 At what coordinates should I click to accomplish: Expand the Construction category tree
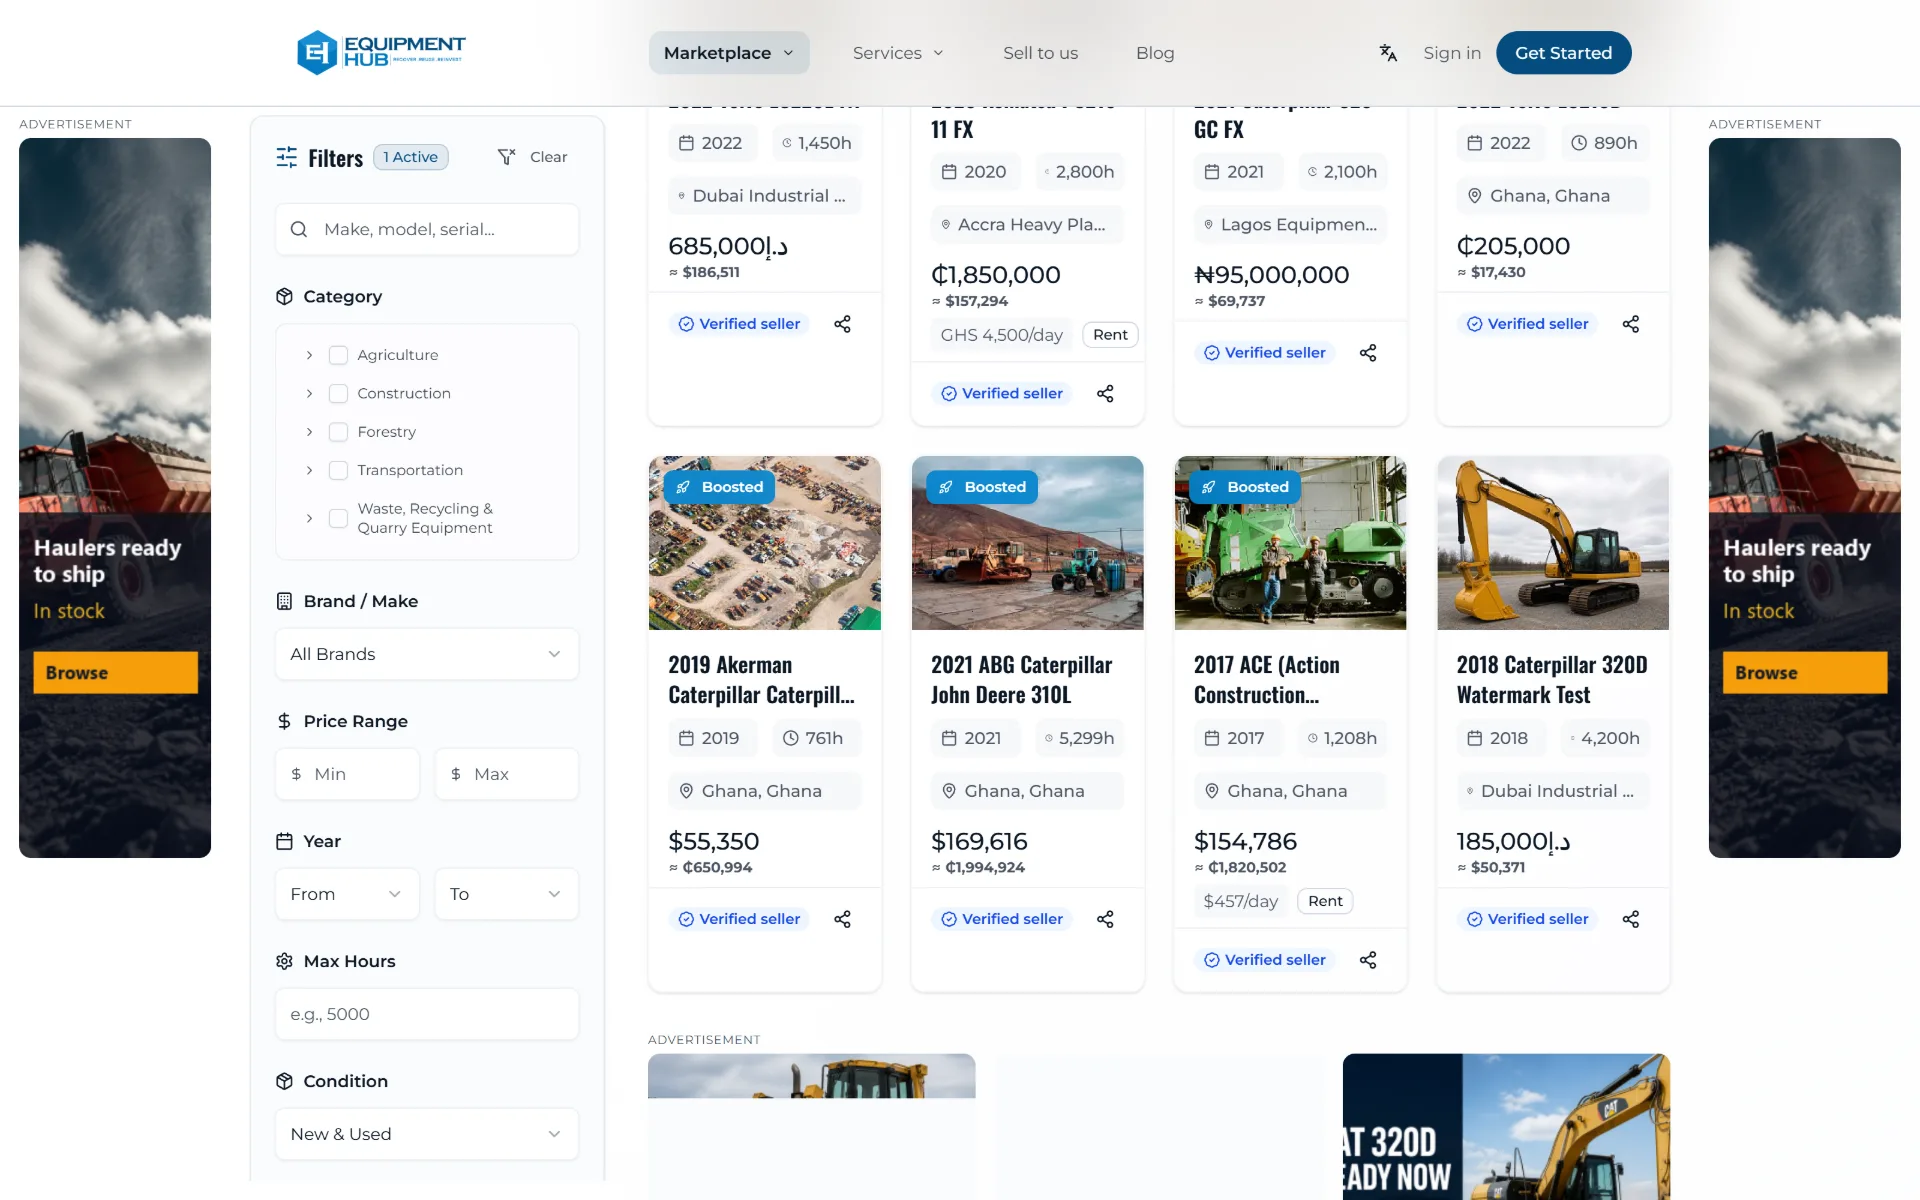pyautogui.click(x=309, y=394)
